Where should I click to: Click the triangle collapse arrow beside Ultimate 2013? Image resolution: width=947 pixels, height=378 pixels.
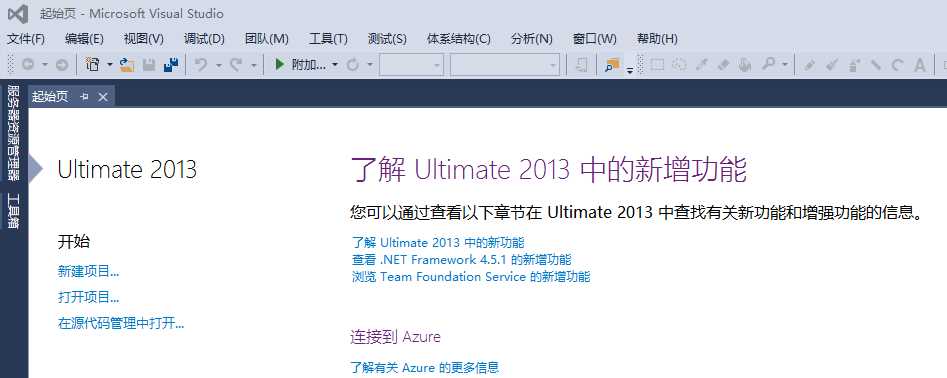click(x=36, y=168)
